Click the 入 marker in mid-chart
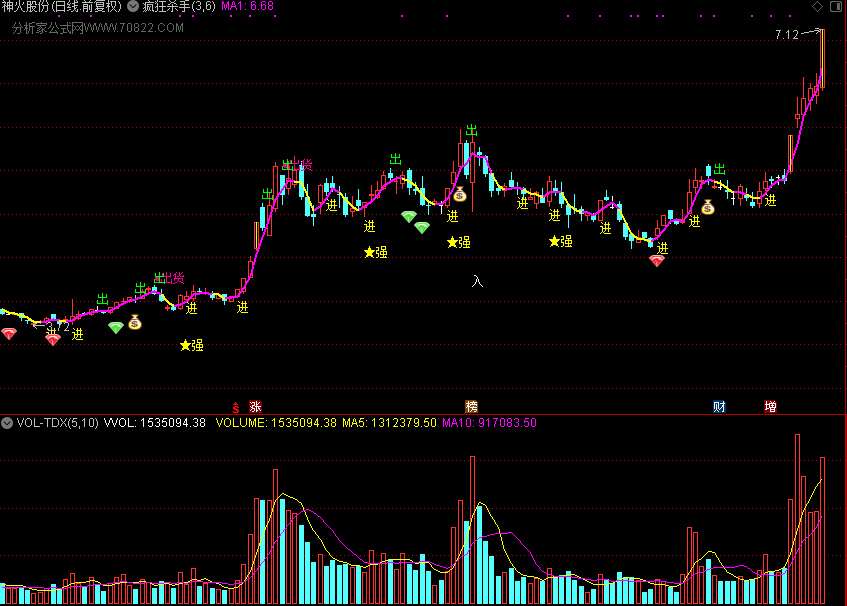The image size is (847, 606). 477,281
